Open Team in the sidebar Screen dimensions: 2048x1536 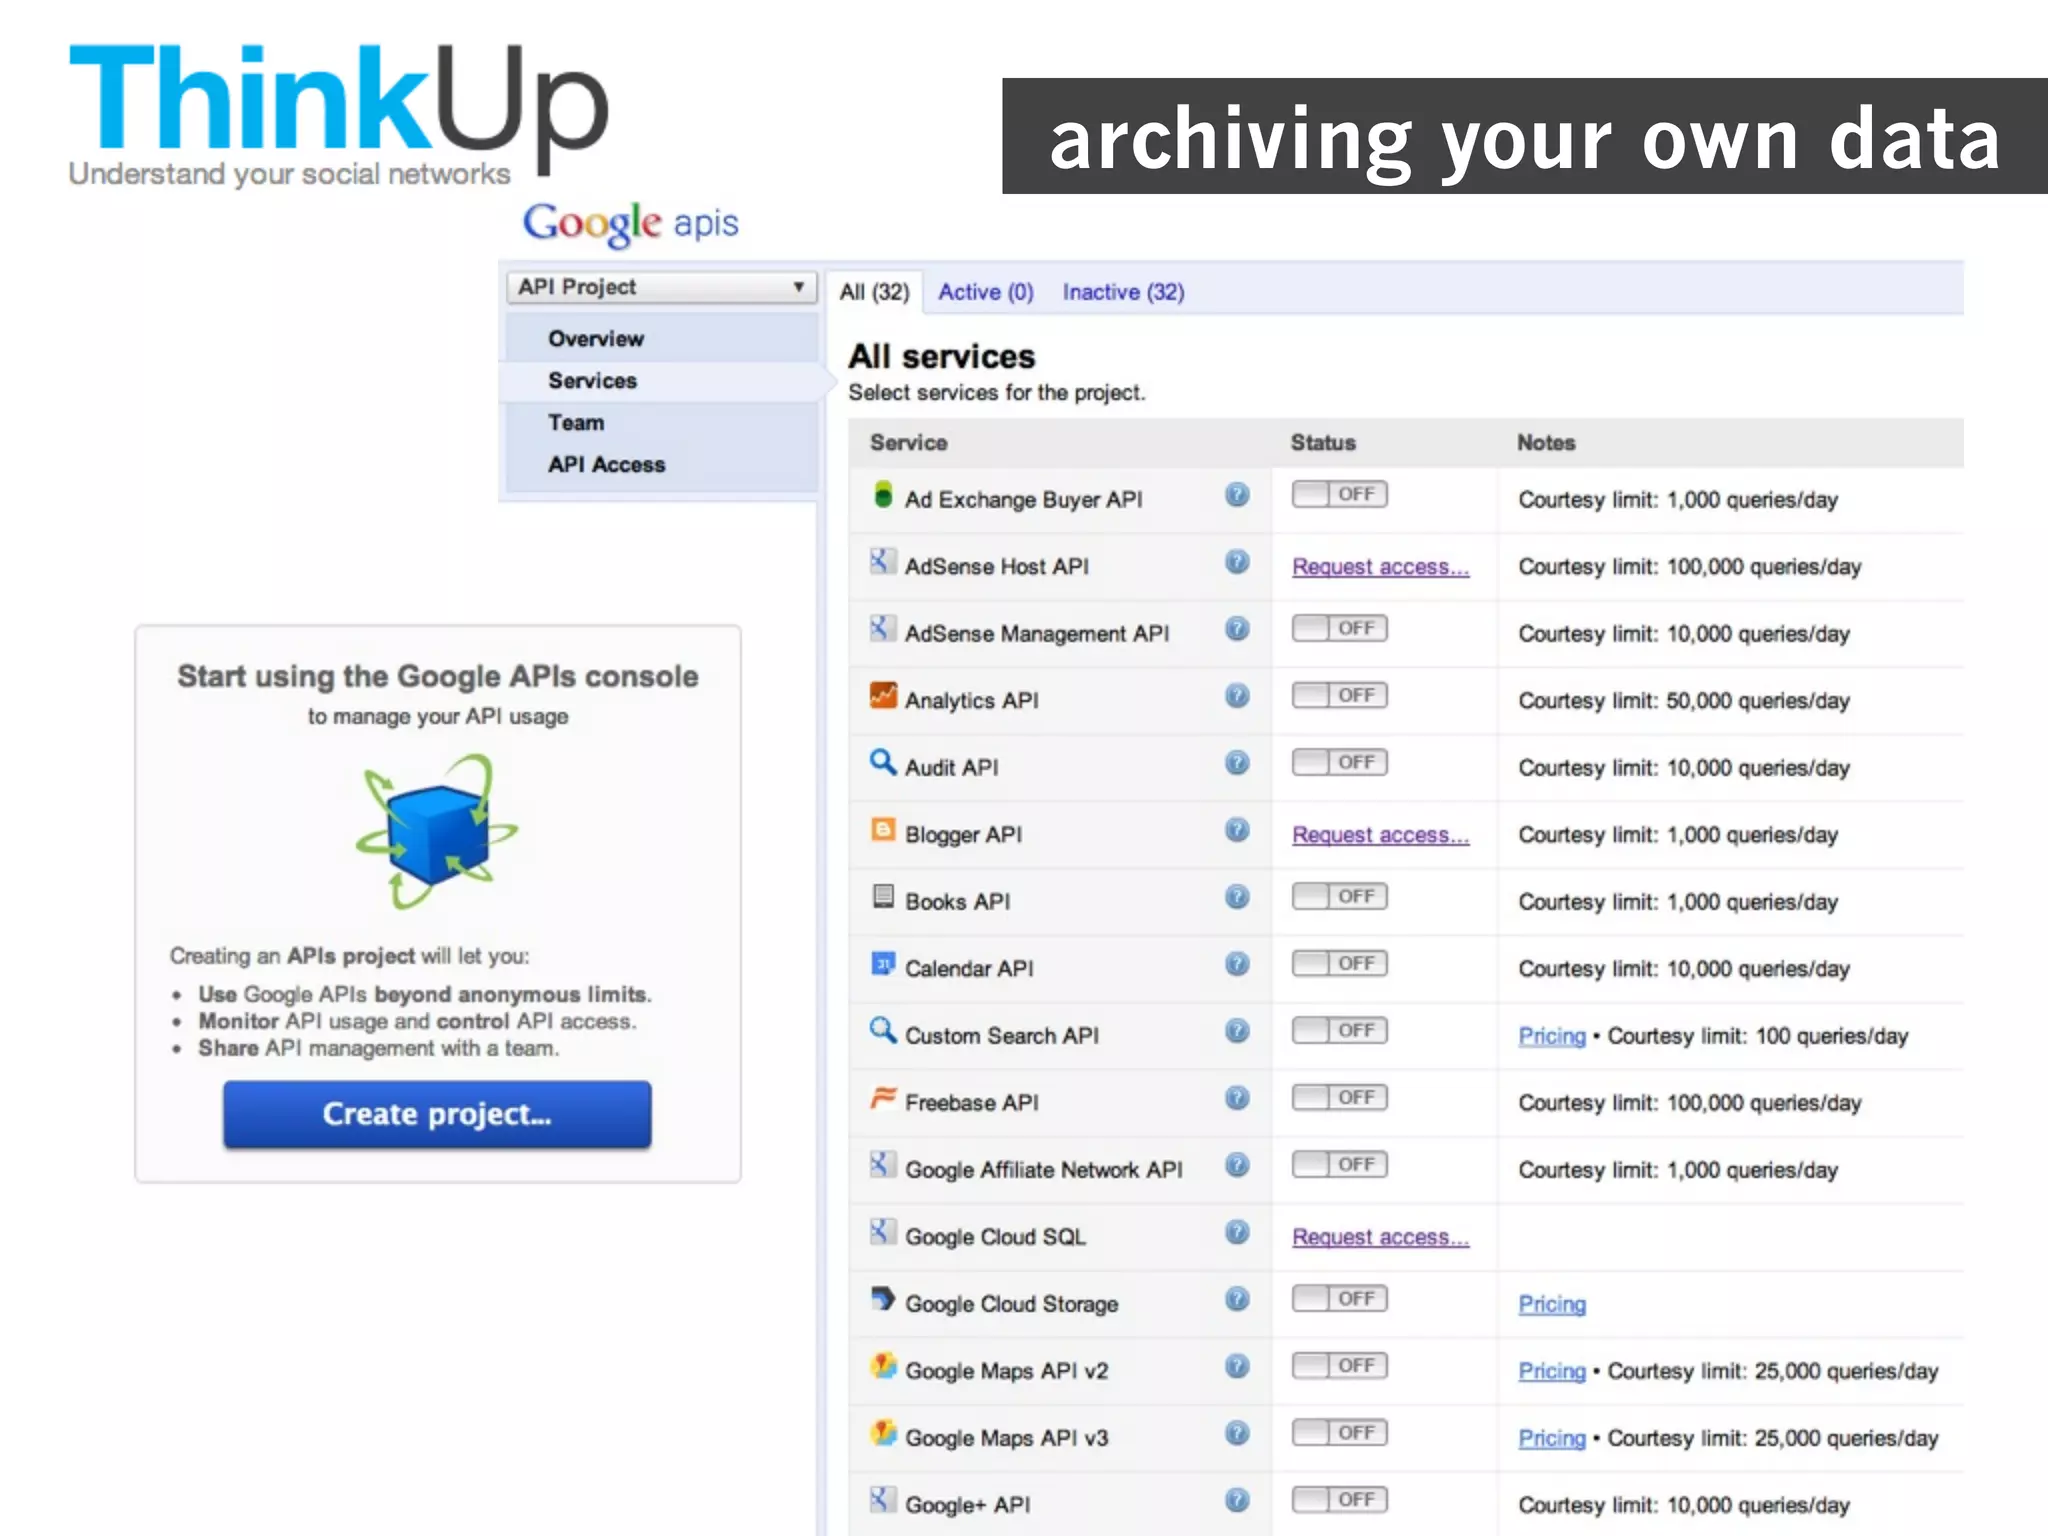coord(662,423)
